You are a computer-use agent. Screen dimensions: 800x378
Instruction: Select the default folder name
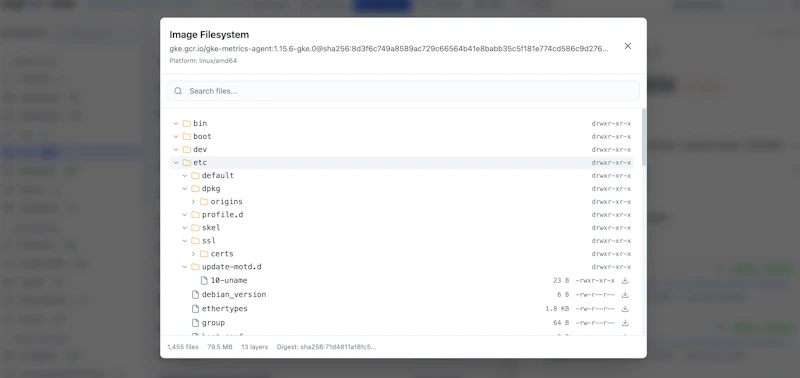[218, 175]
